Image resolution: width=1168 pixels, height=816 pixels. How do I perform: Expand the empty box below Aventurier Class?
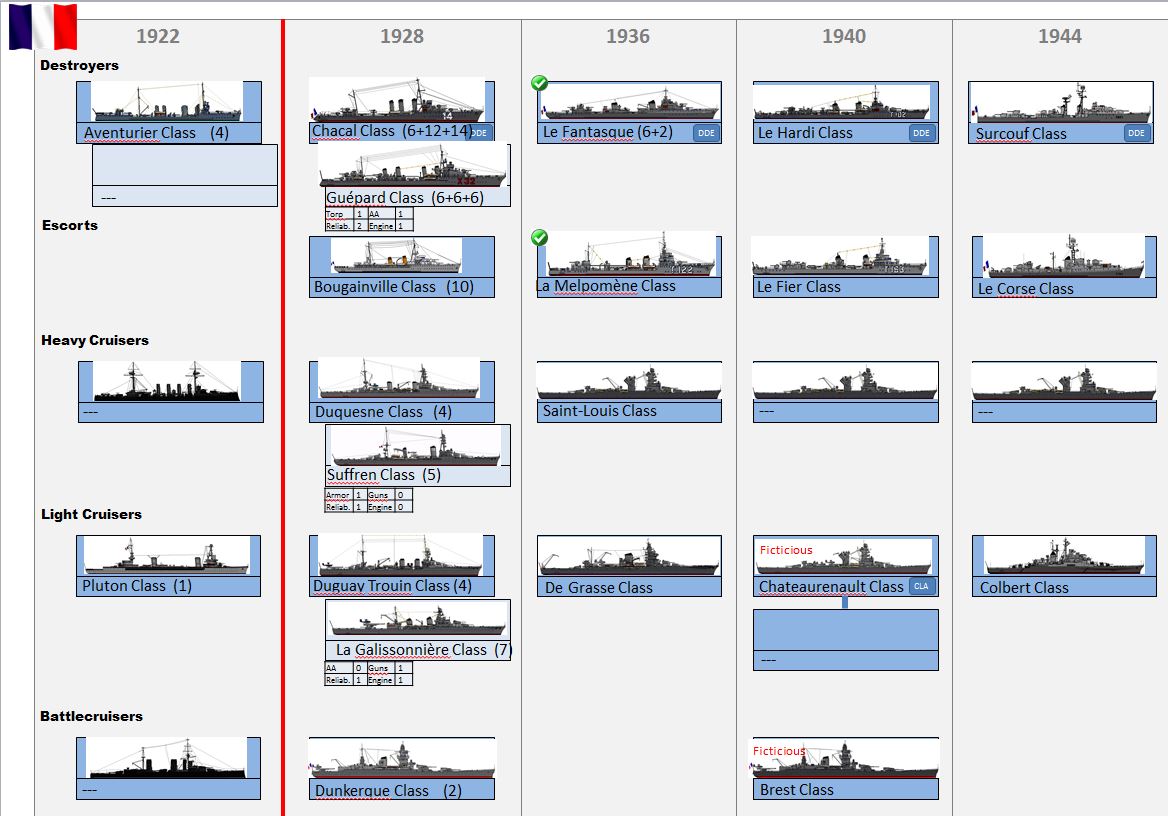[x=184, y=175]
